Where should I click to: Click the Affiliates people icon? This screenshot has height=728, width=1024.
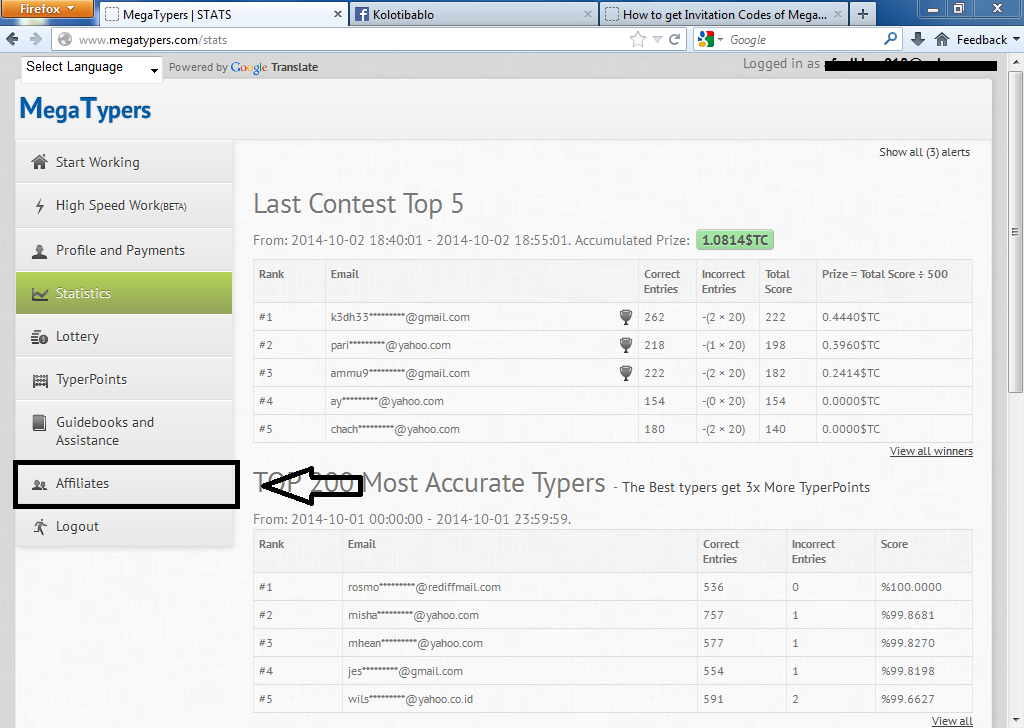click(39, 484)
